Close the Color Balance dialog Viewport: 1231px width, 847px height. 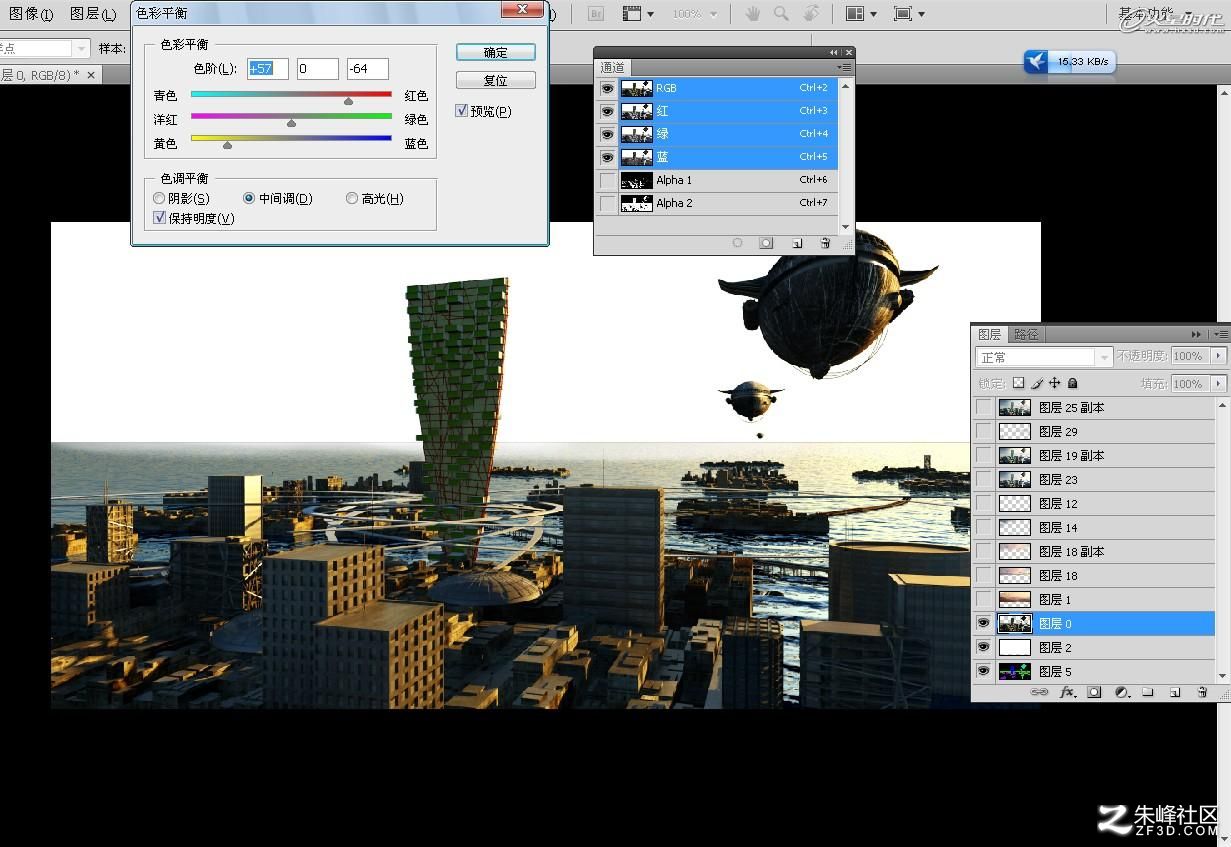tap(522, 9)
